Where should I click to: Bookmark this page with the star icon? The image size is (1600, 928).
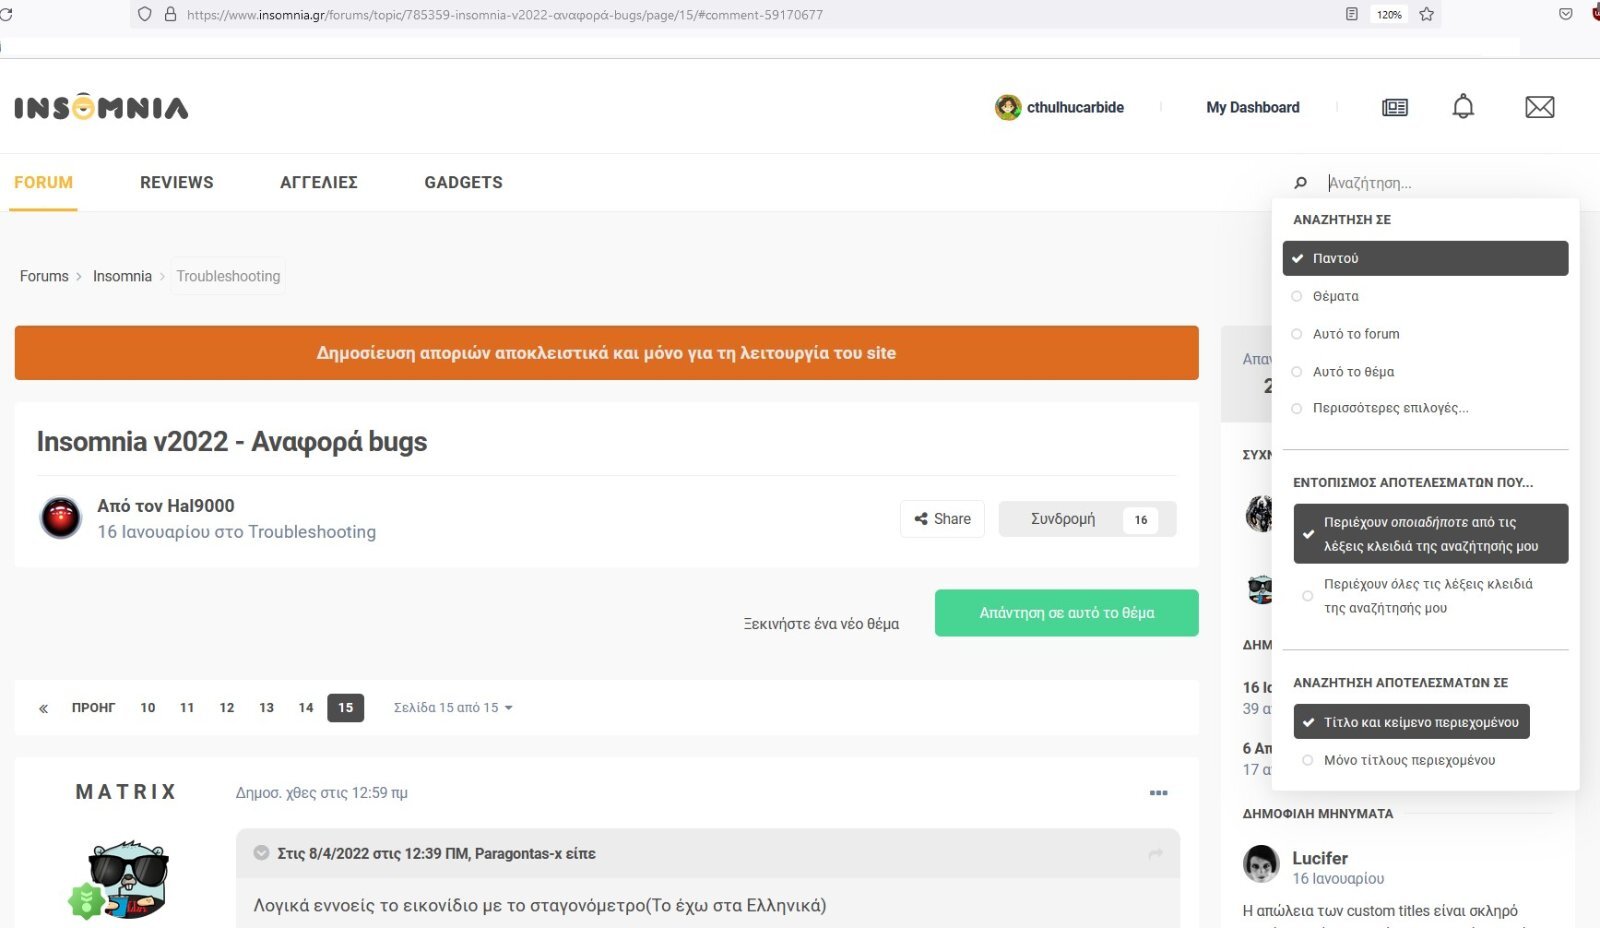coord(1427,14)
